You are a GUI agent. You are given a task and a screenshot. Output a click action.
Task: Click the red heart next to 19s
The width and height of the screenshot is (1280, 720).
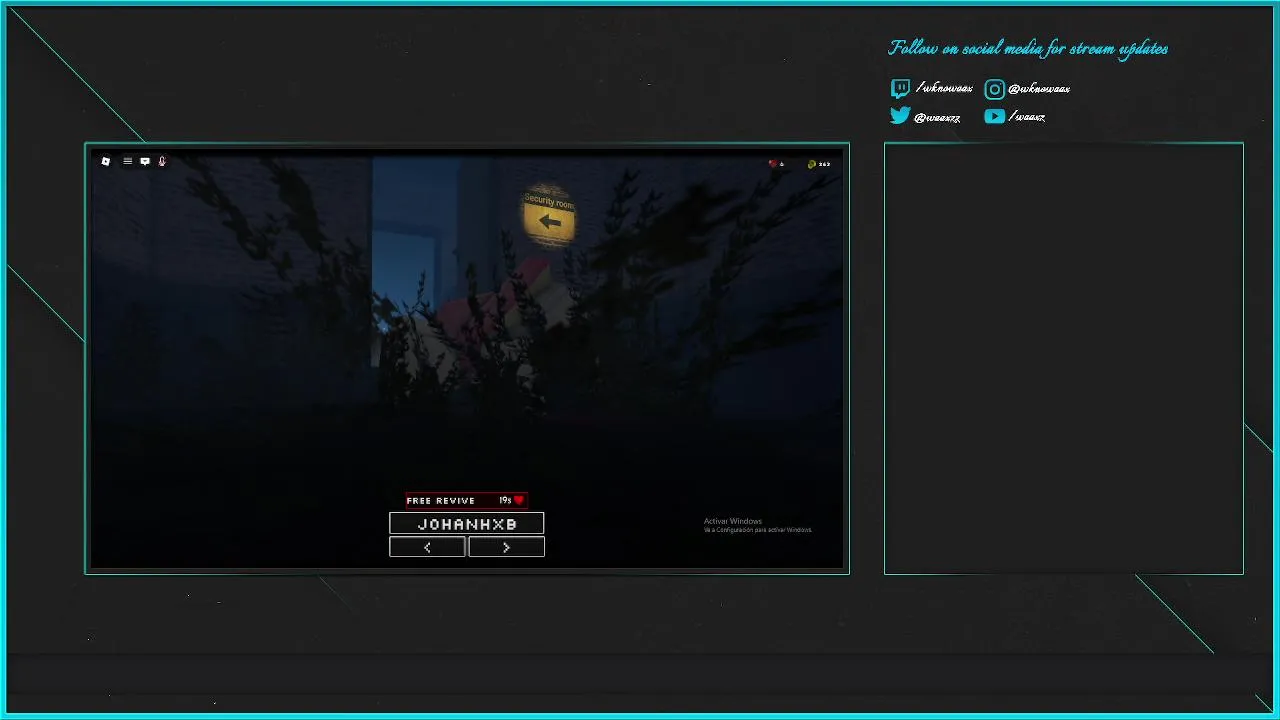click(x=519, y=500)
